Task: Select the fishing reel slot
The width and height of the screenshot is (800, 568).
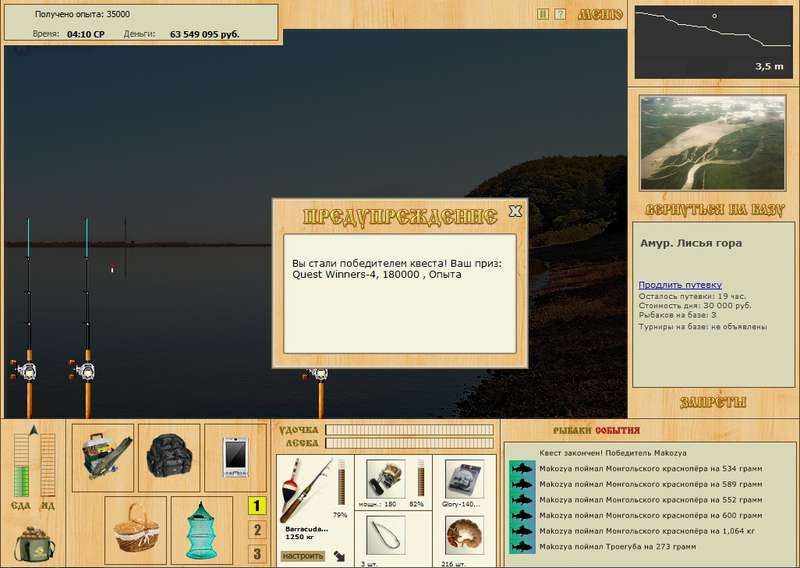Action: pos(386,479)
